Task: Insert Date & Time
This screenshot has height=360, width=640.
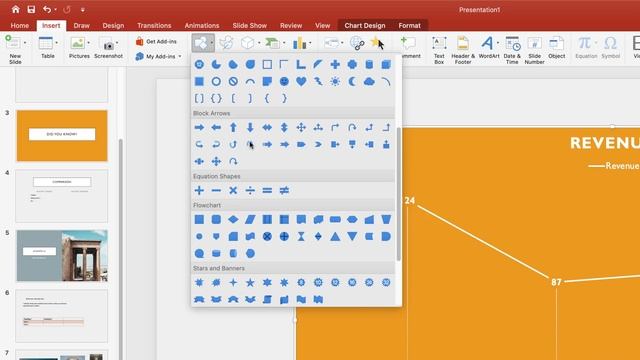Action: coord(512,50)
